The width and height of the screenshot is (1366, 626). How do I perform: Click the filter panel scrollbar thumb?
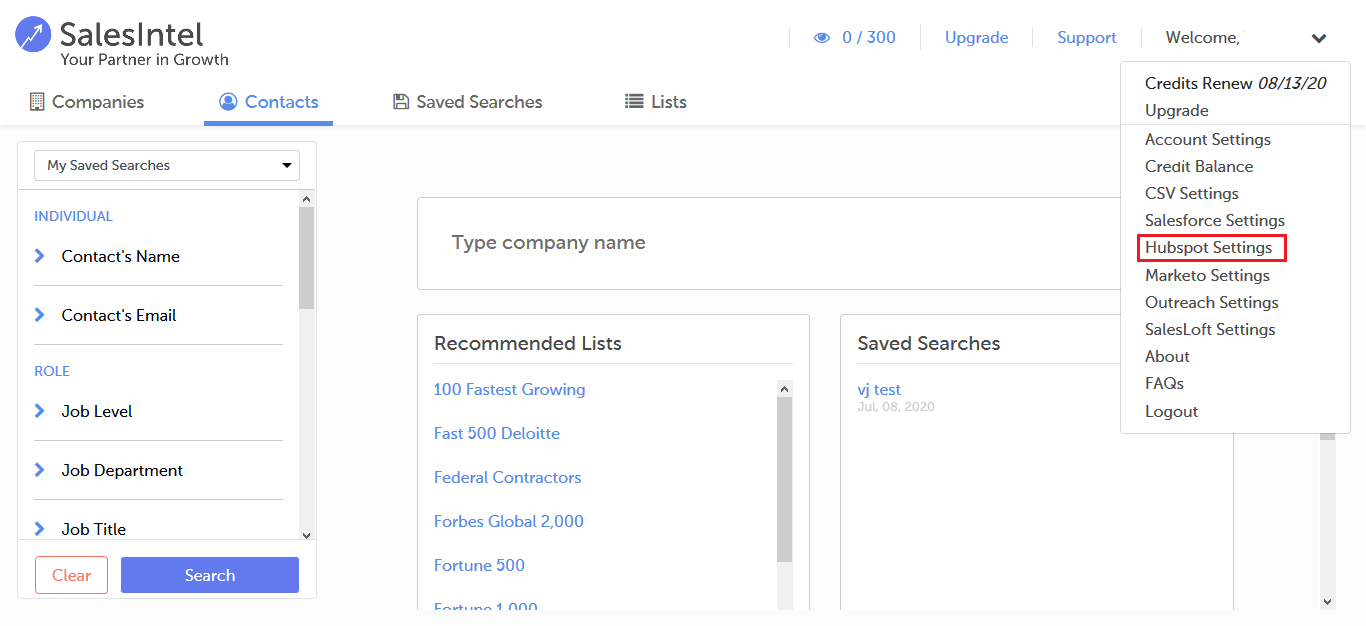click(307, 258)
